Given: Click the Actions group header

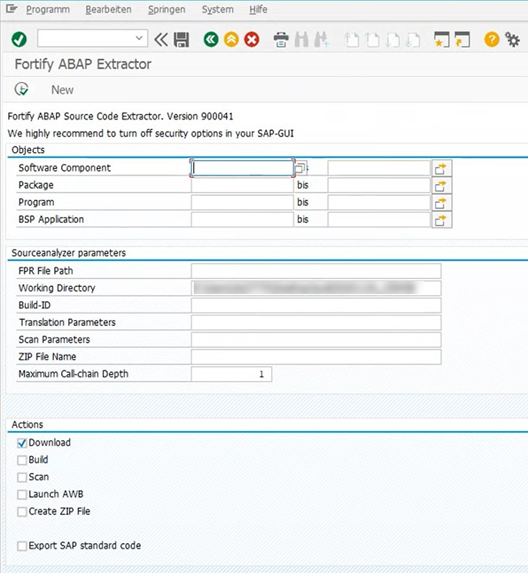Looking at the screenshot, I should (27, 425).
